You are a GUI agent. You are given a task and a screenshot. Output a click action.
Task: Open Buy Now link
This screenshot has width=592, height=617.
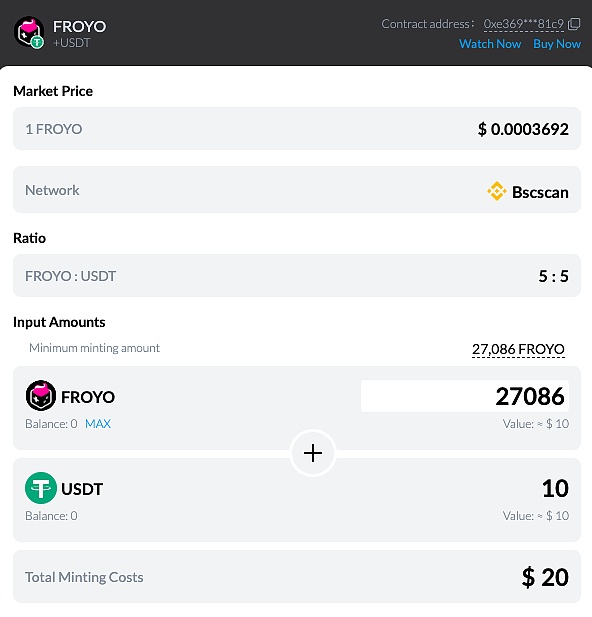(x=557, y=44)
